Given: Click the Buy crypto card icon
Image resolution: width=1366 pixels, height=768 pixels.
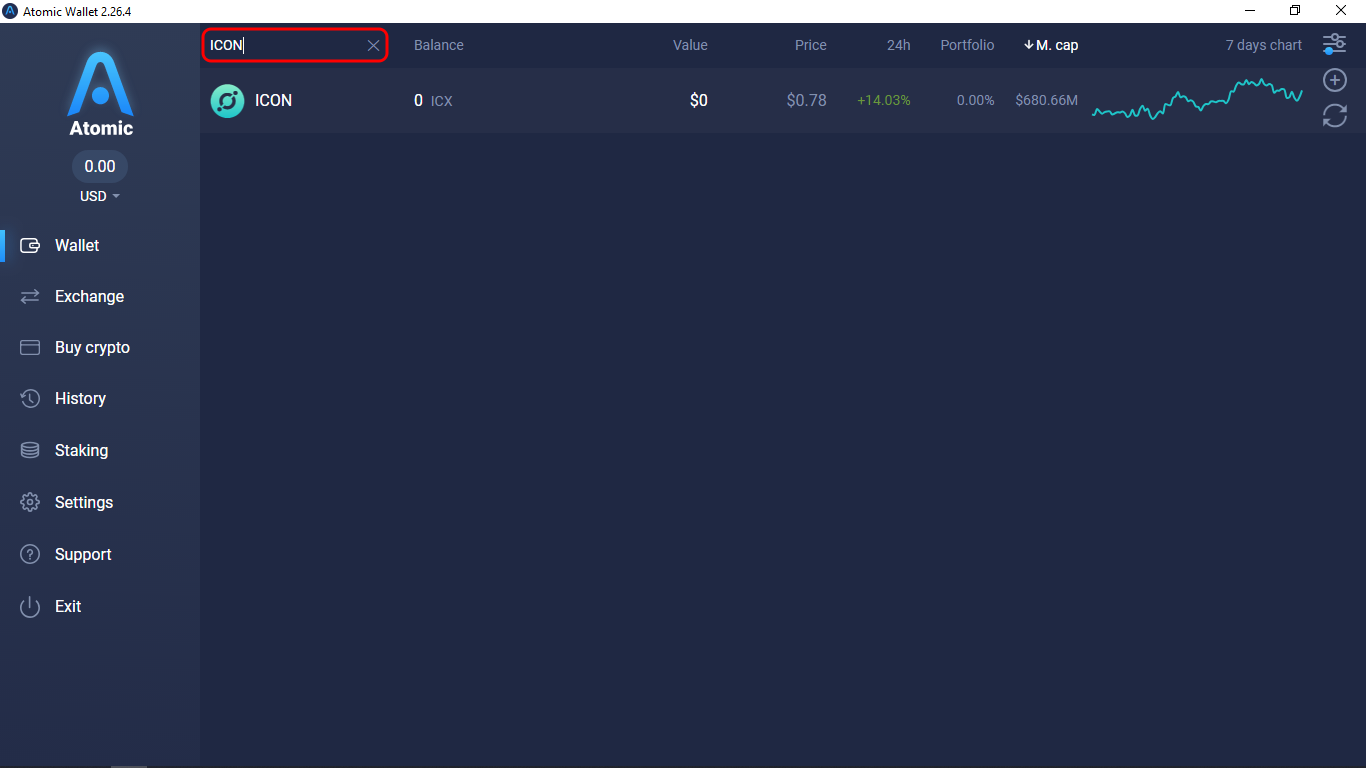Looking at the screenshot, I should (x=30, y=347).
